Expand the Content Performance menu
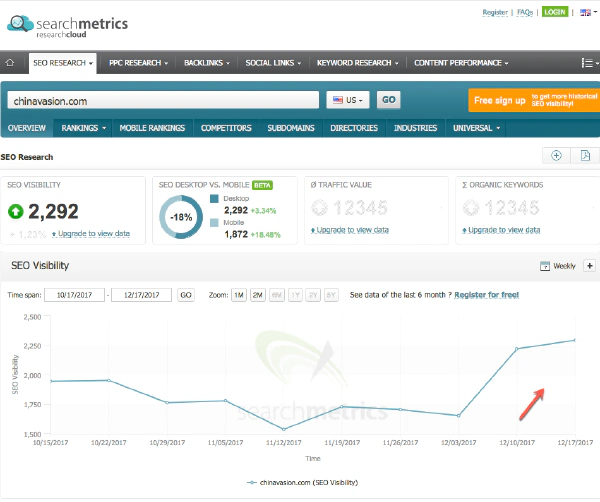600x502 pixels. 461,63
